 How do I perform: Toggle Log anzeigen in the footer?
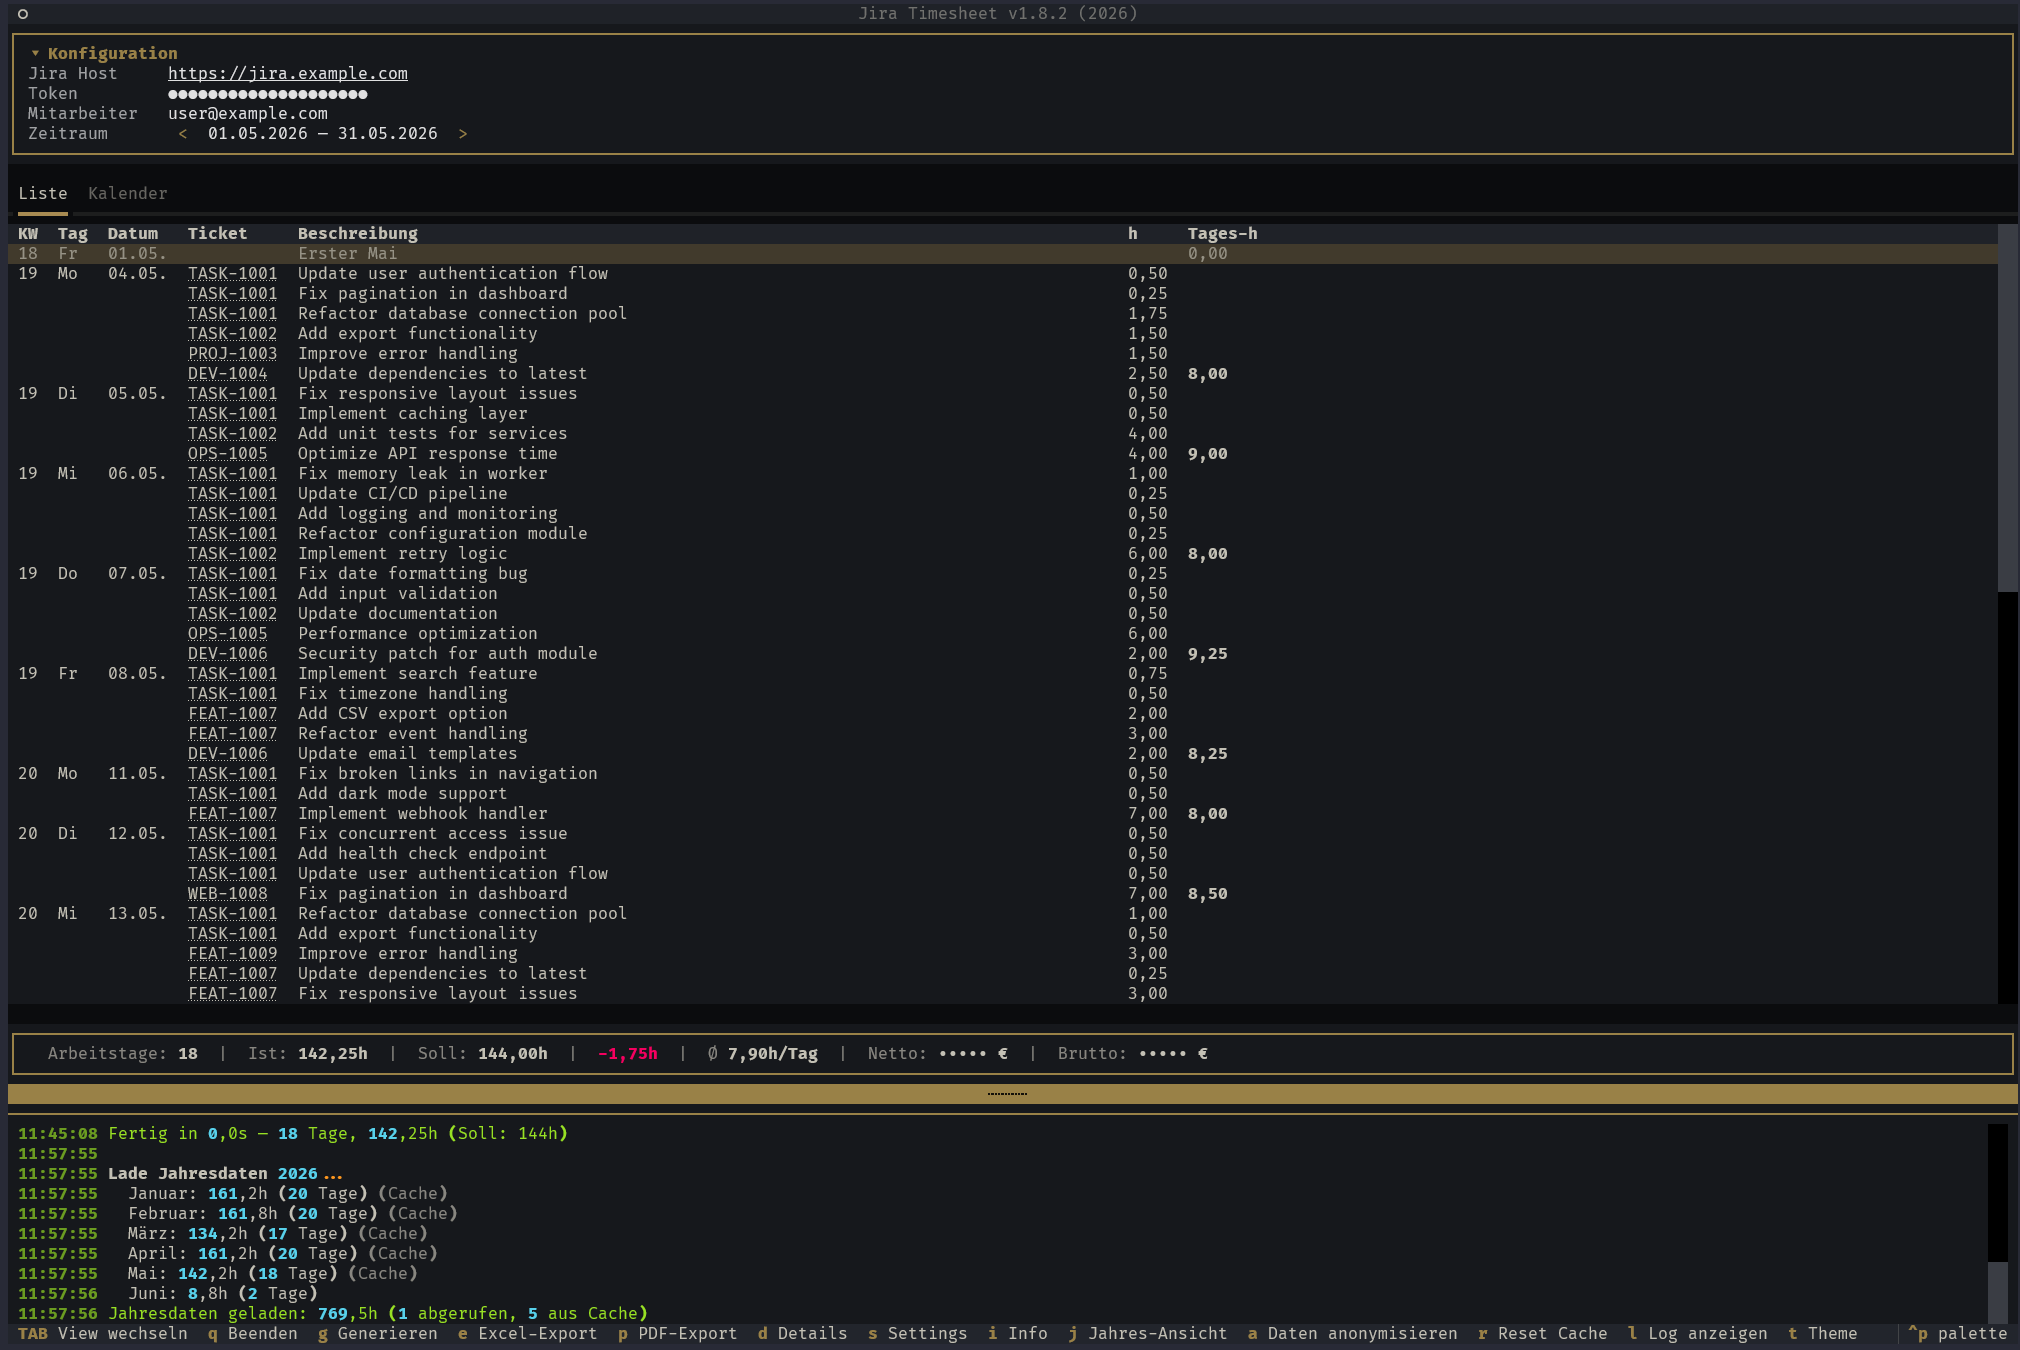1697,1333
